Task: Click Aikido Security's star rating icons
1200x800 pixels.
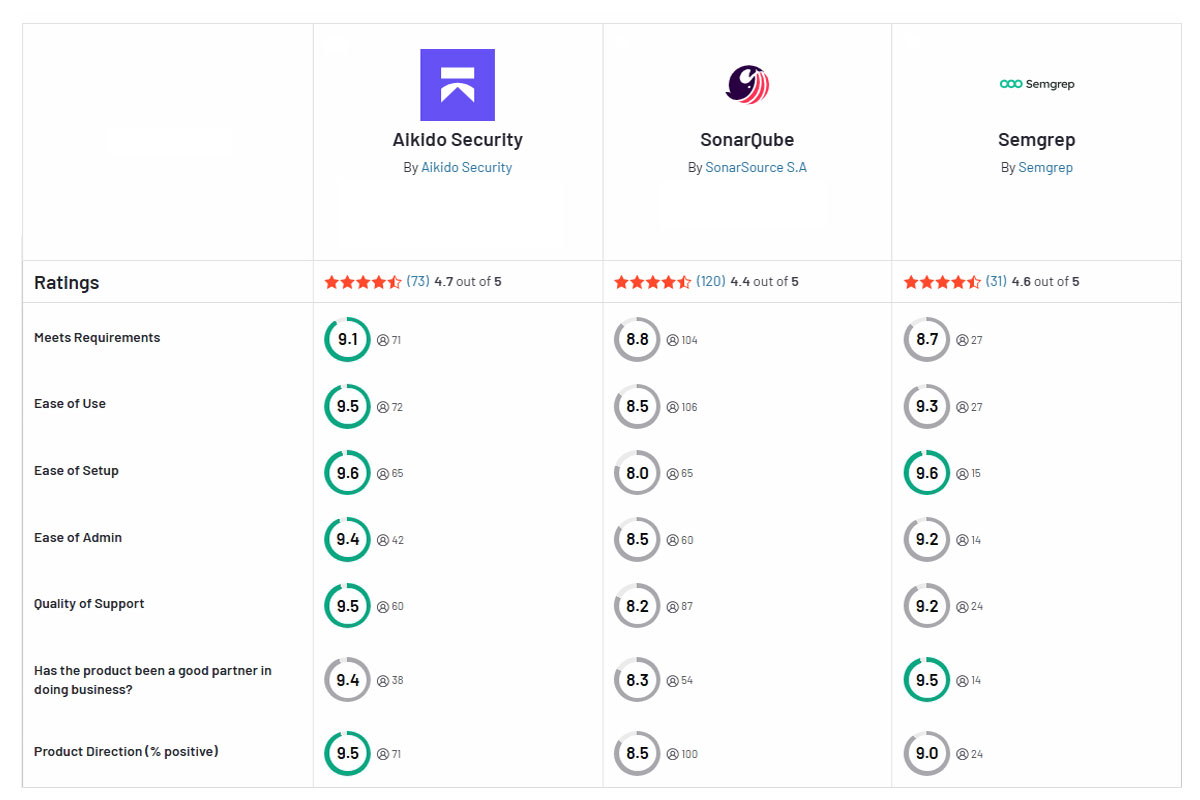Action: [363, 282]
